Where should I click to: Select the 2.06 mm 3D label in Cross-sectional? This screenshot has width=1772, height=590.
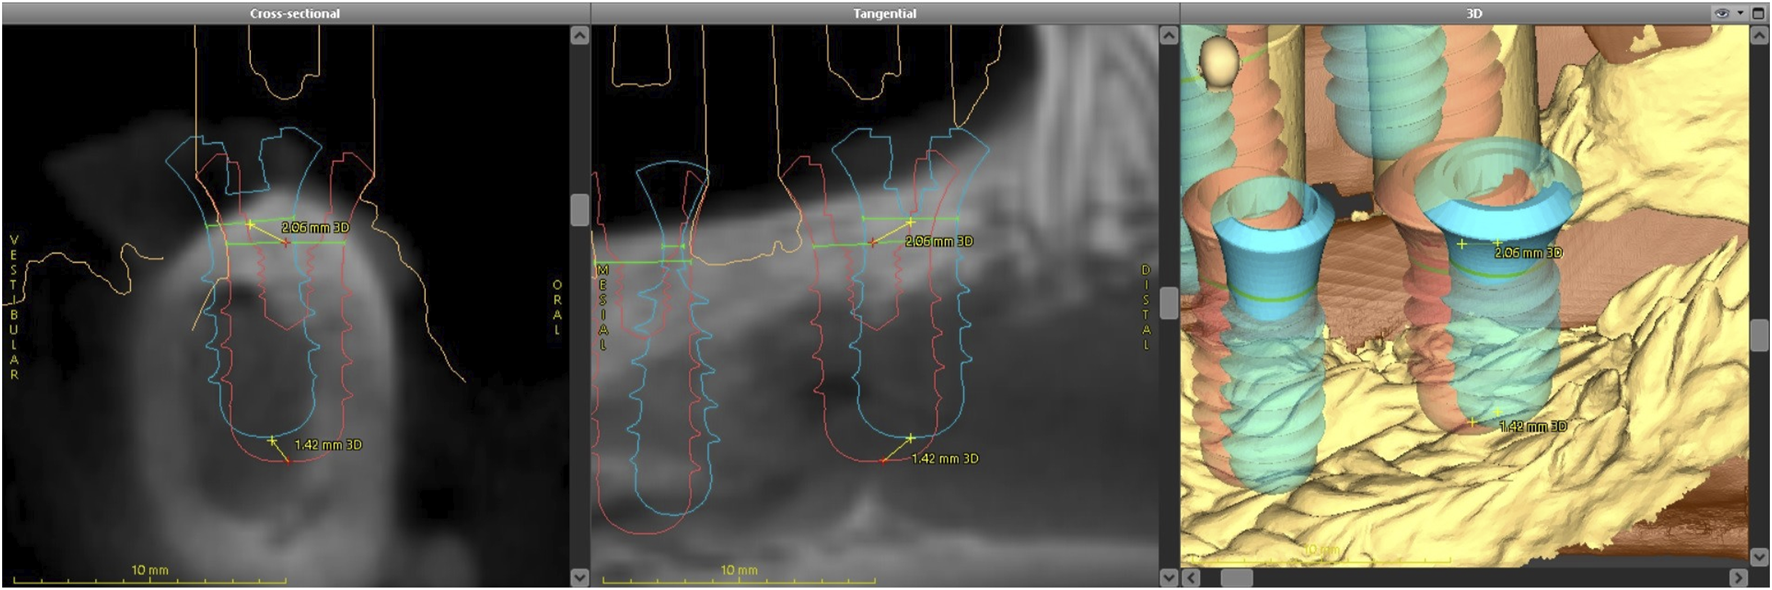coord(315,228)
